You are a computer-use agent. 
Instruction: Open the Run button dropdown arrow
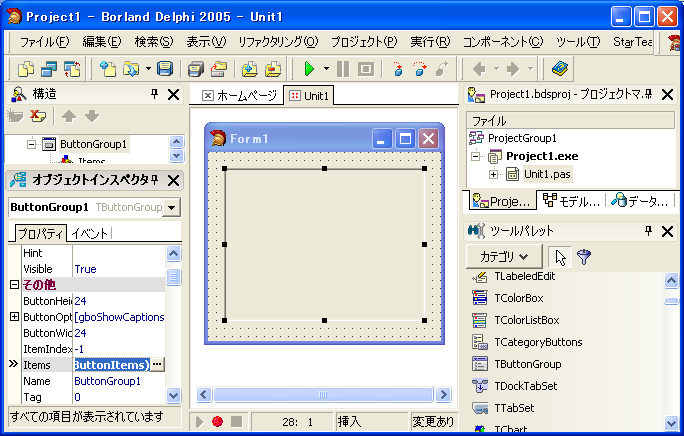tap(326, 69)
